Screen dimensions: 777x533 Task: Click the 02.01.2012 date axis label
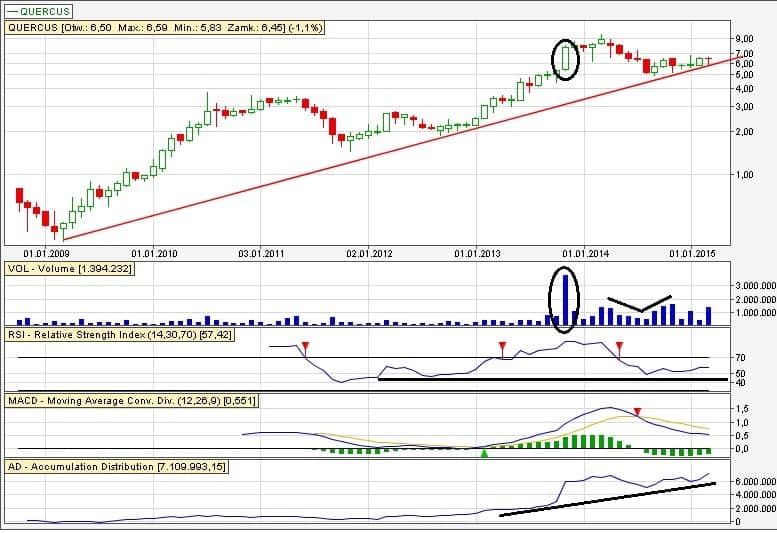point(369,253)
